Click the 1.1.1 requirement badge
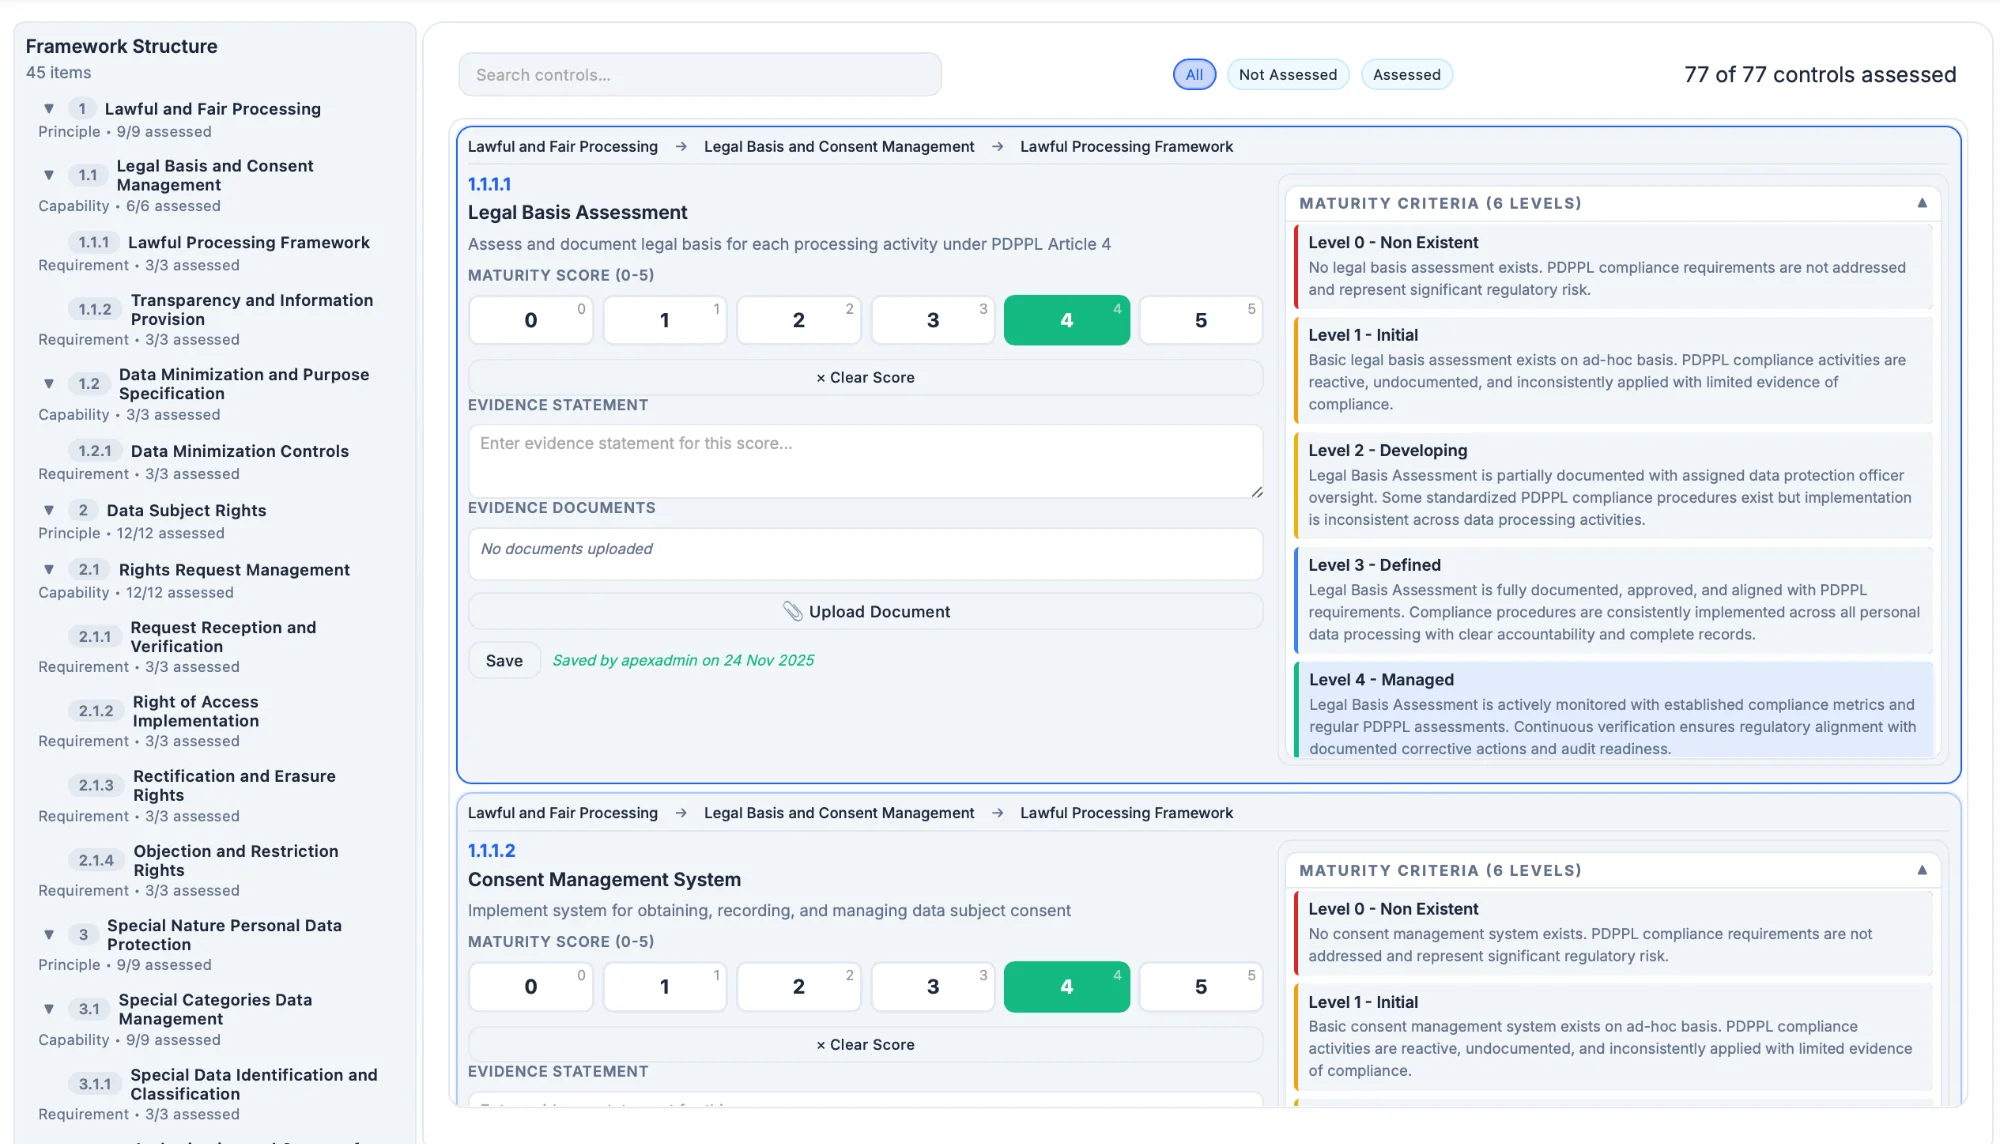Screen dimensions: 2000x1144 (x=94, y=242)
